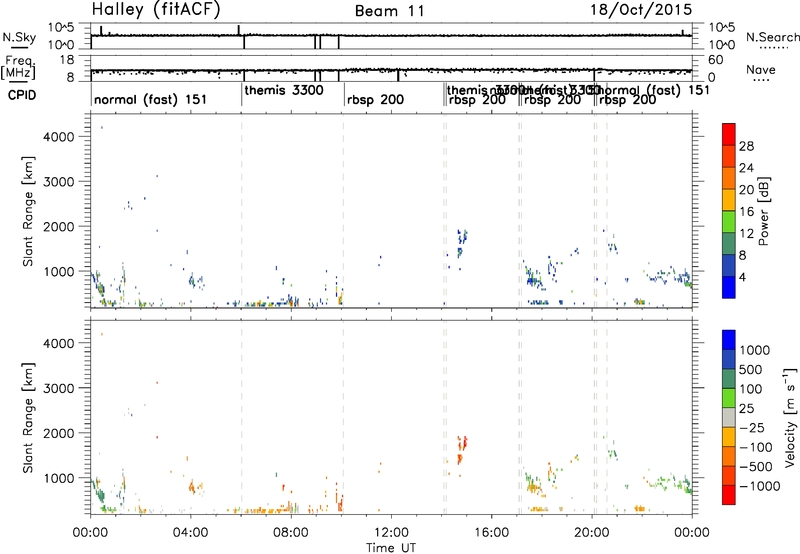Click the blue power cluster near 15:00
Screen dimensions: 800x554
coord(462,243)
